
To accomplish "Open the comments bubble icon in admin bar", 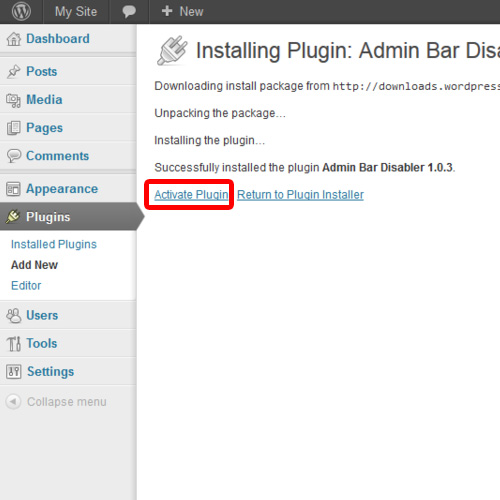I will point(129,12).
